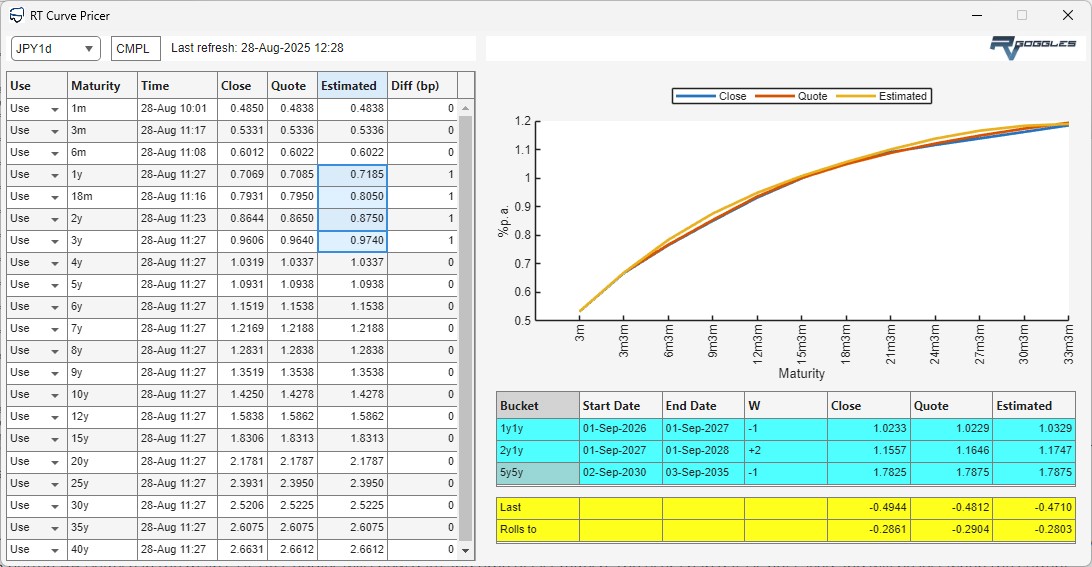Select the 3y Estimated cell 0.9740
Viewport: 1092px width, 567px height.
352,241
